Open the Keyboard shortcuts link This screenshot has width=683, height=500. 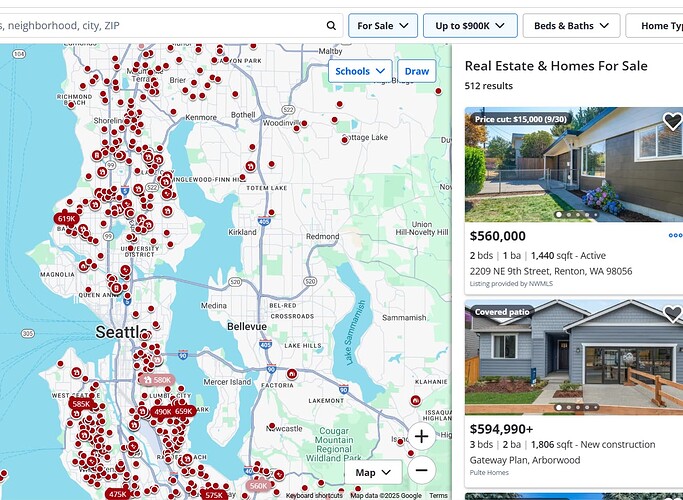click(314, 495)
